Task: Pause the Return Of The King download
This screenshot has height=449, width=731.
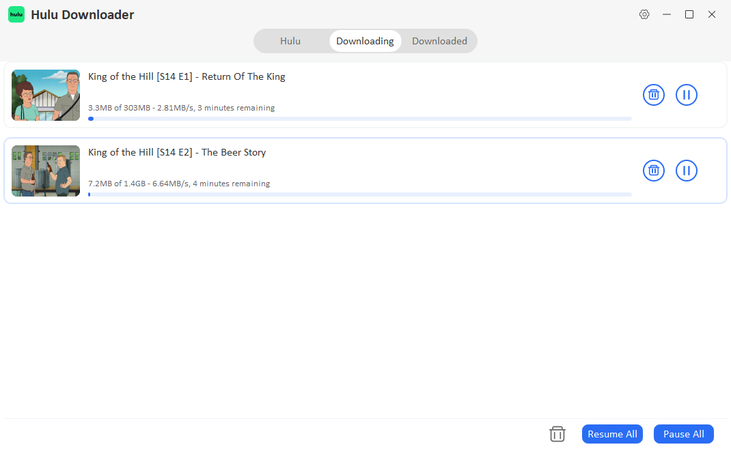Action: [686, 95]
